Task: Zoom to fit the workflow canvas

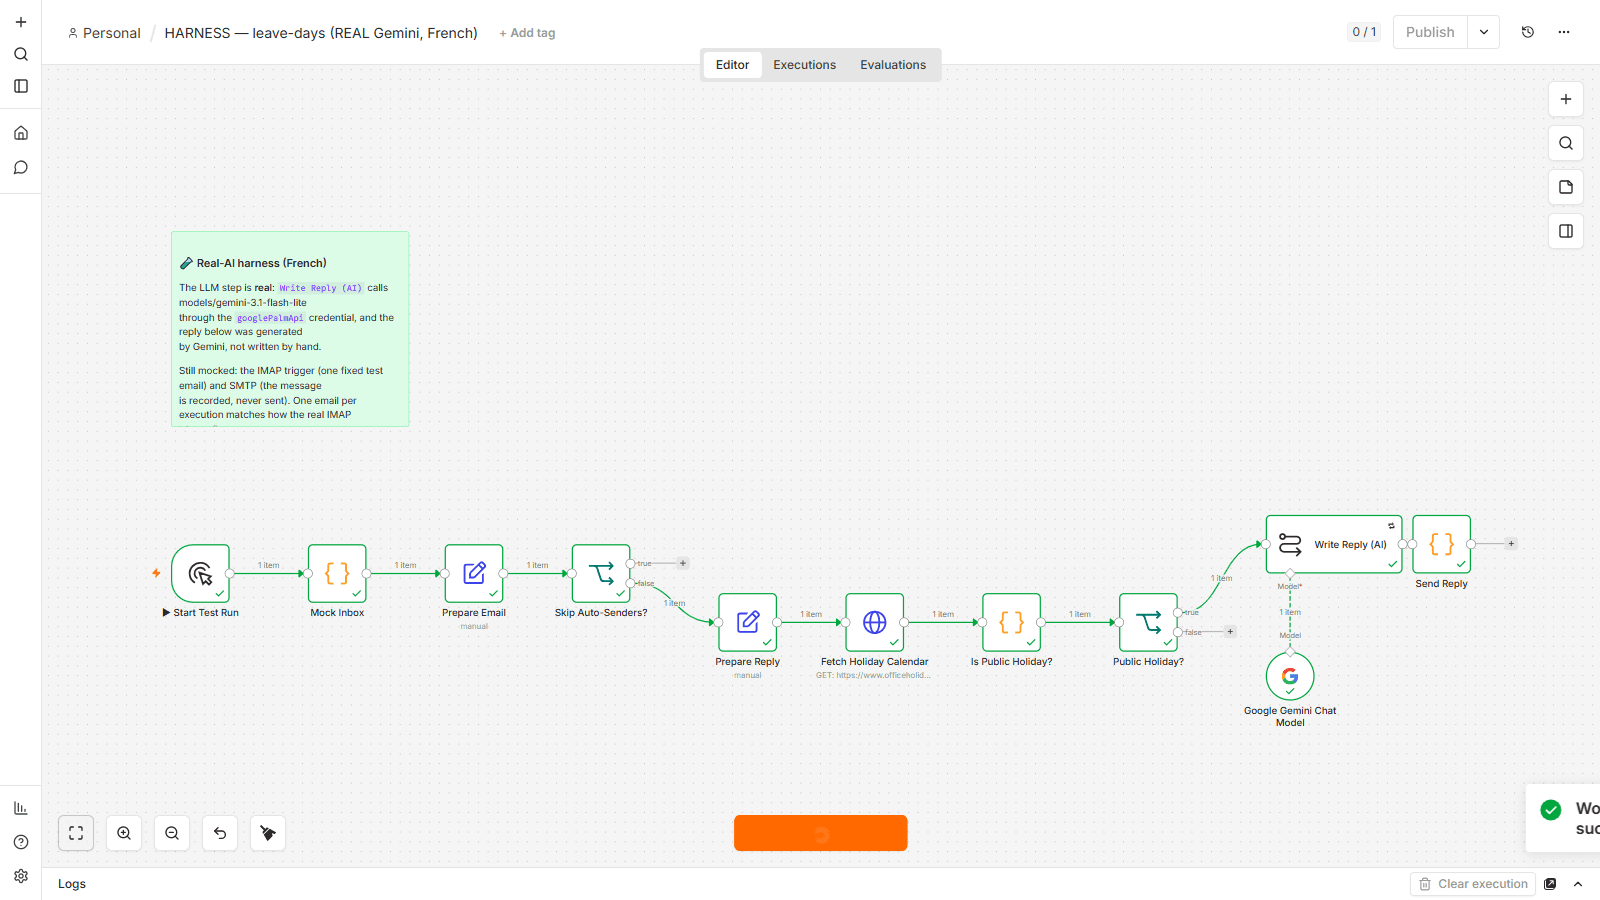Action: tap(76, 833)
